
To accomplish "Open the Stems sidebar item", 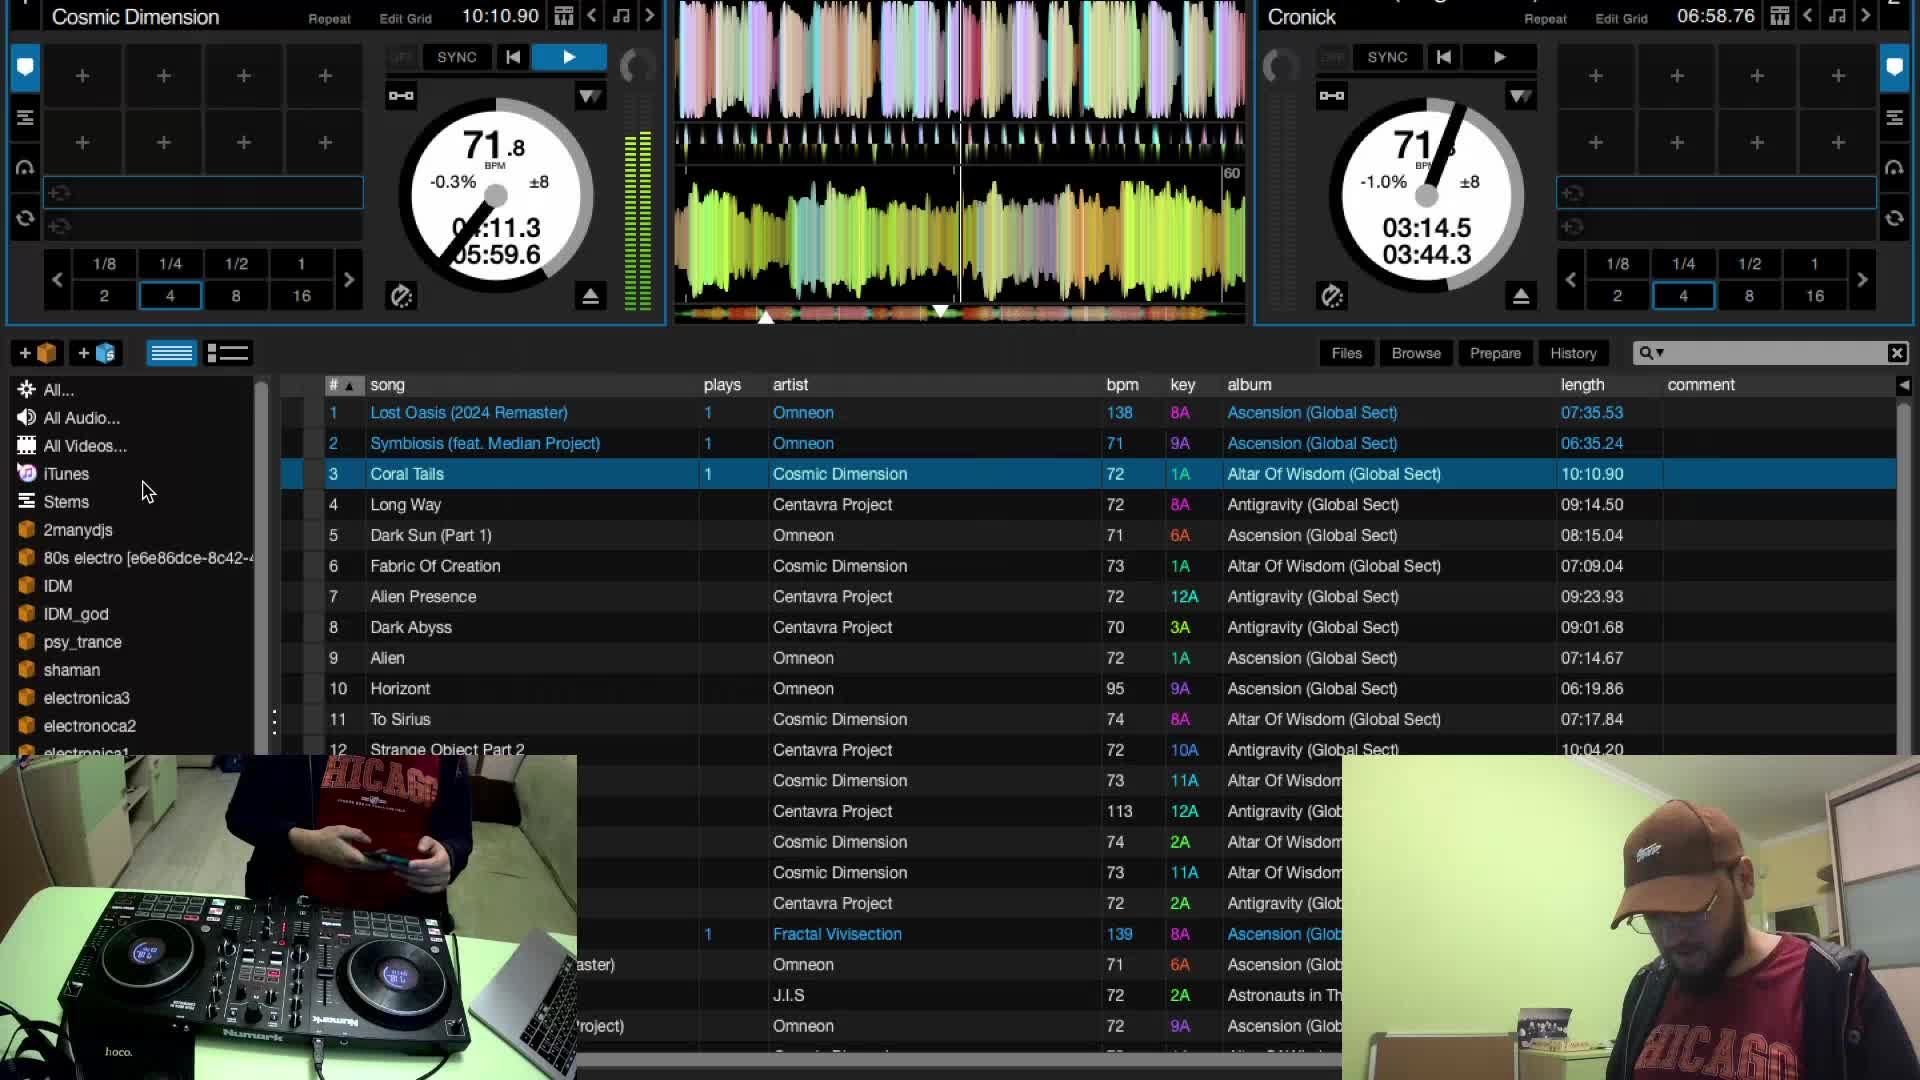I will [x=66, y=502].
